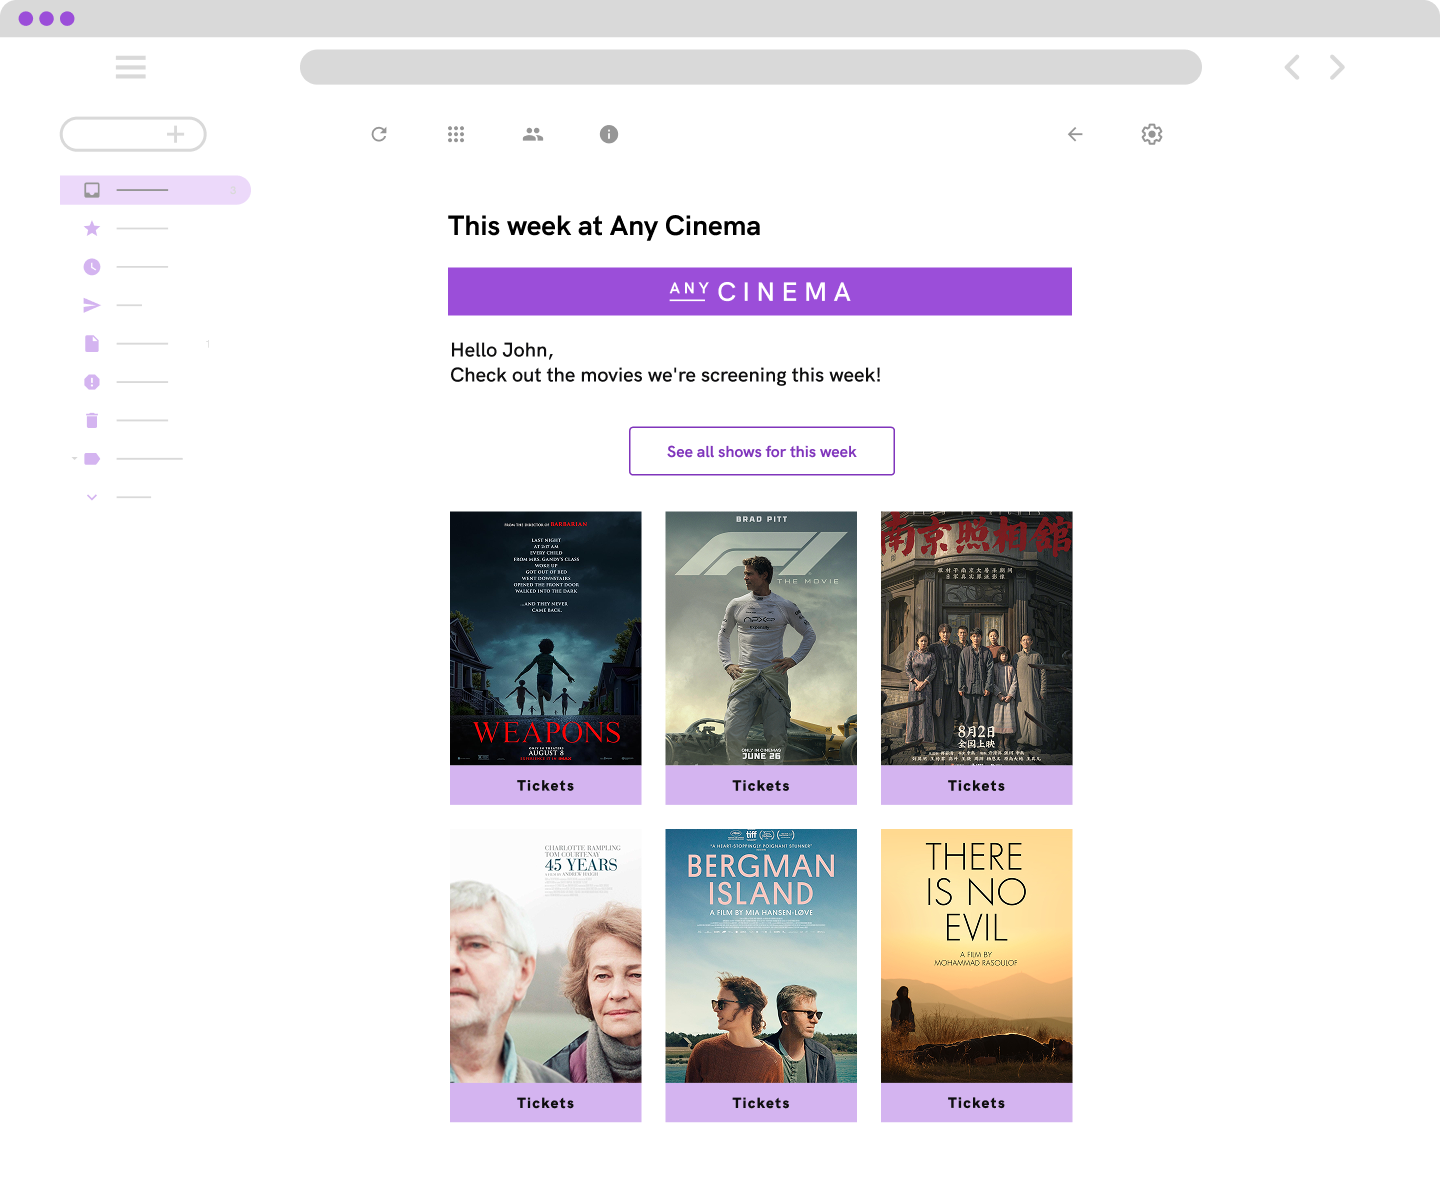The height and width of the screenshot is (1186, 1440).
Task: Click the compose plus button
Action: pyautogui.click(x=133, y=134)
